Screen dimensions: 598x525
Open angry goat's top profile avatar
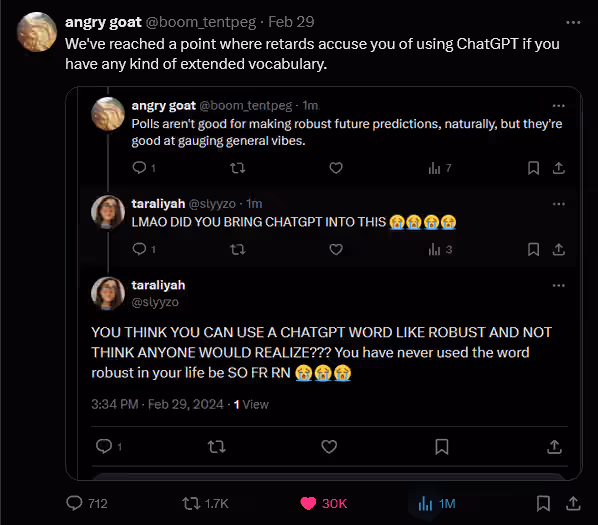tap(37, 32)
